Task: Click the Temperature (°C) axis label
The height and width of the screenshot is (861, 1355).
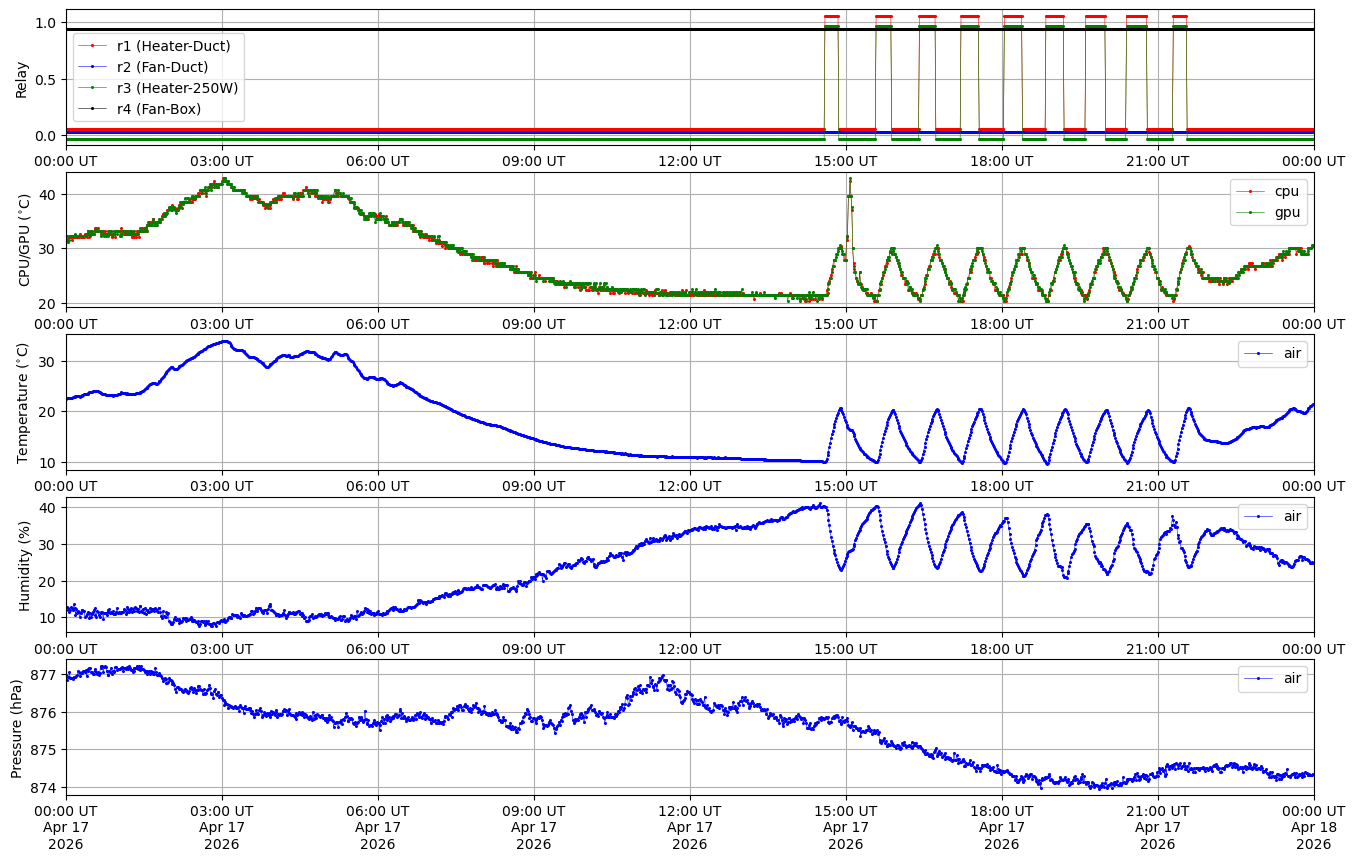Action: pos(22,402)
